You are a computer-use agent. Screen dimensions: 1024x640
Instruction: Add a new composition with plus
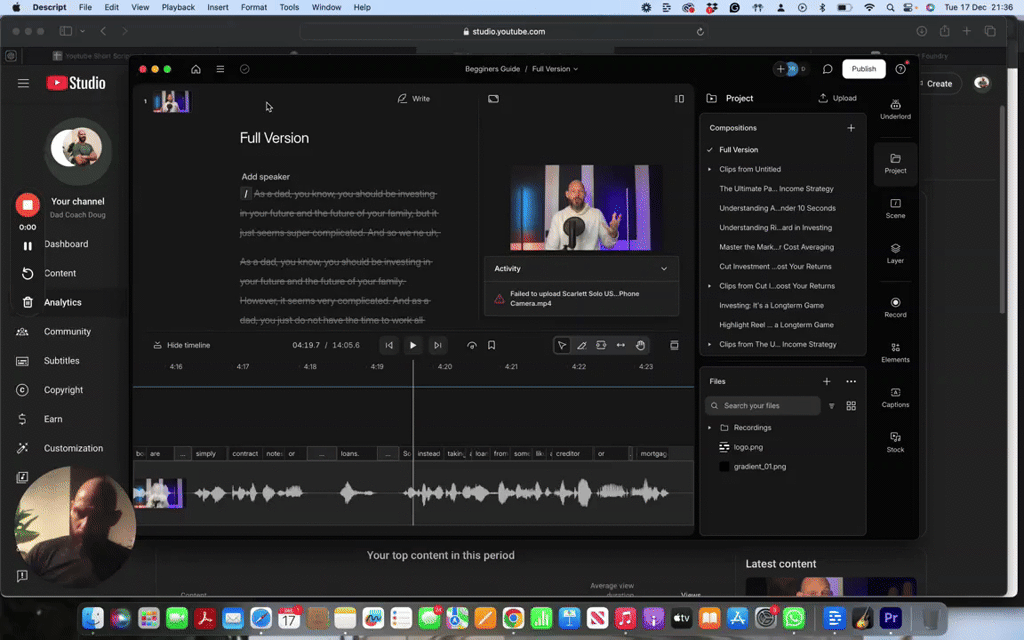click(x=851, y=128)
